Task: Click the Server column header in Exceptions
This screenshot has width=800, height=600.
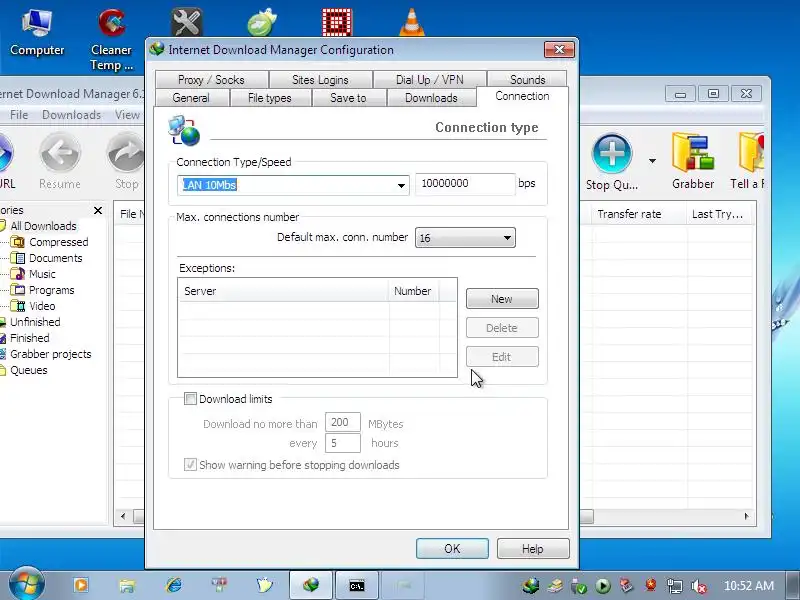Action: pyautogui.click(x=284, y=291)
